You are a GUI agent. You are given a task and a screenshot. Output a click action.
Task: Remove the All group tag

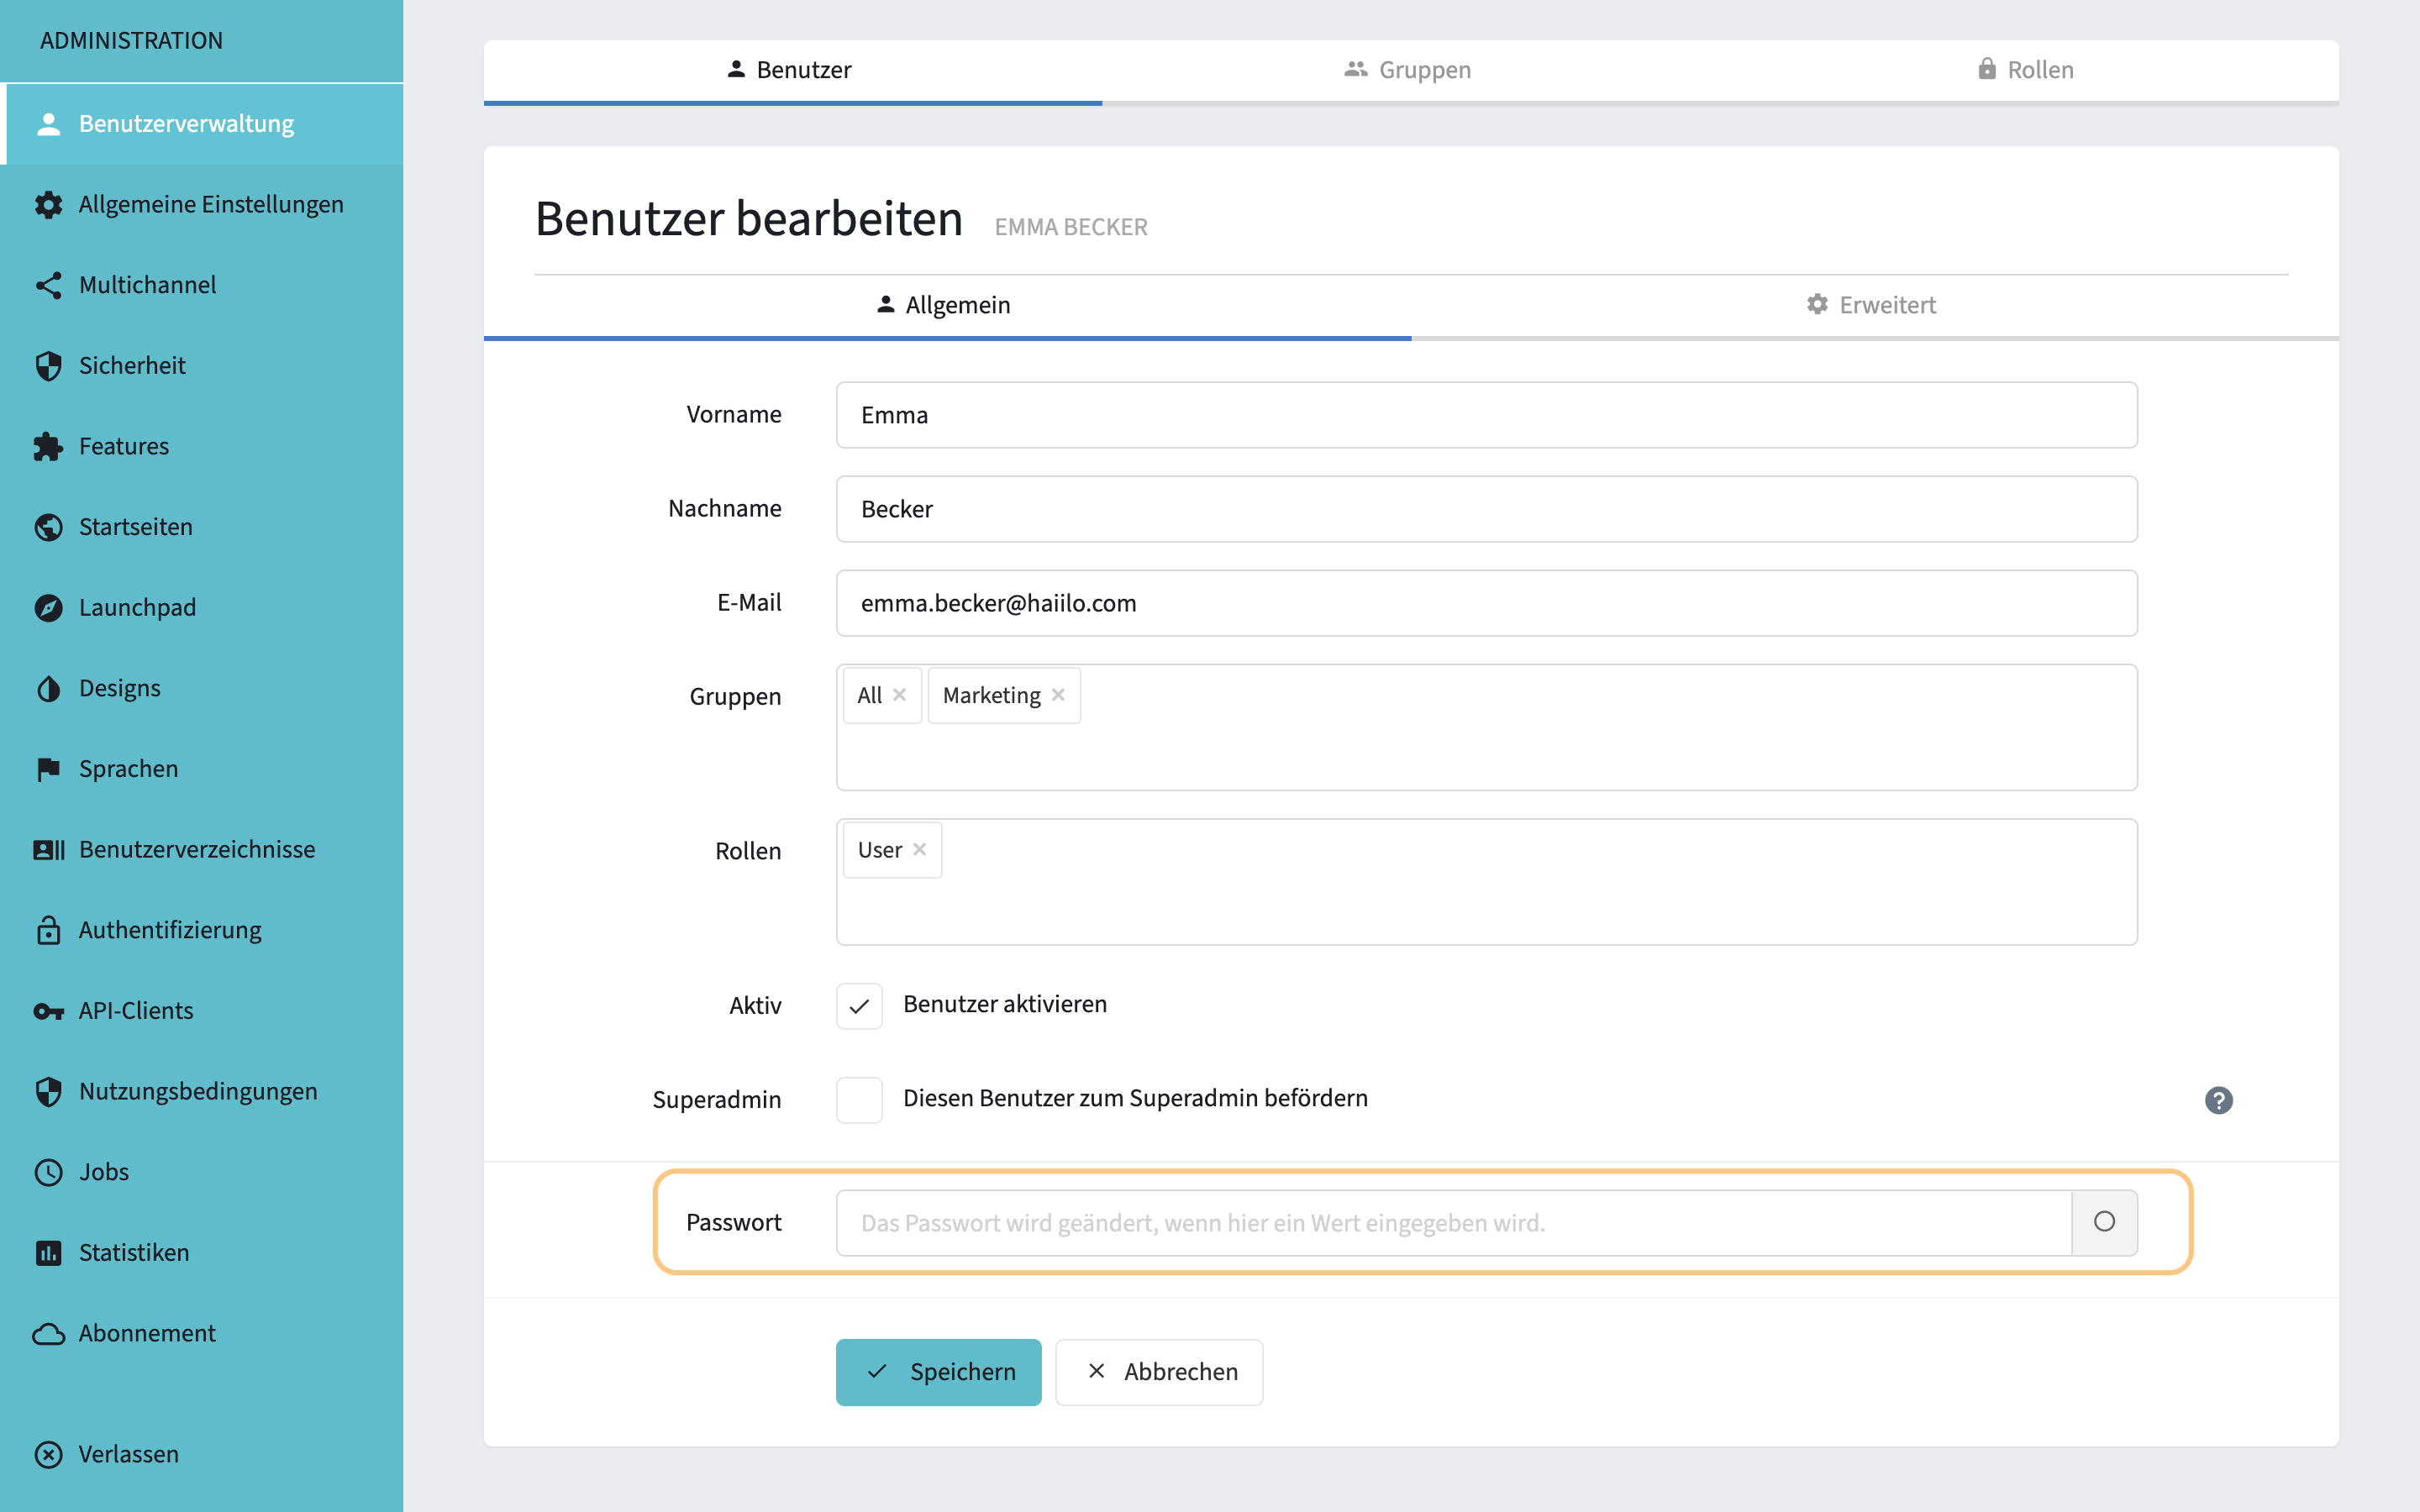pyautogui.click(x=899, y=695)
